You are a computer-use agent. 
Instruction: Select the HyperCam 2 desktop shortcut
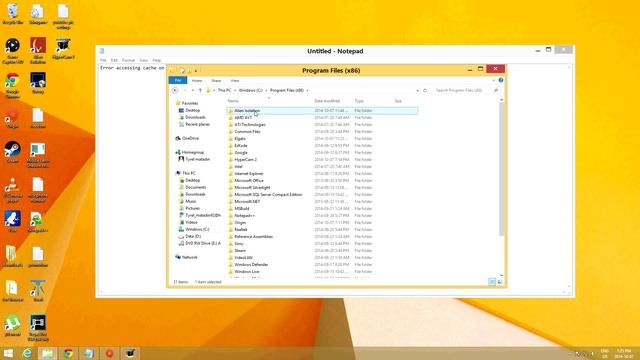pos(63,49)
